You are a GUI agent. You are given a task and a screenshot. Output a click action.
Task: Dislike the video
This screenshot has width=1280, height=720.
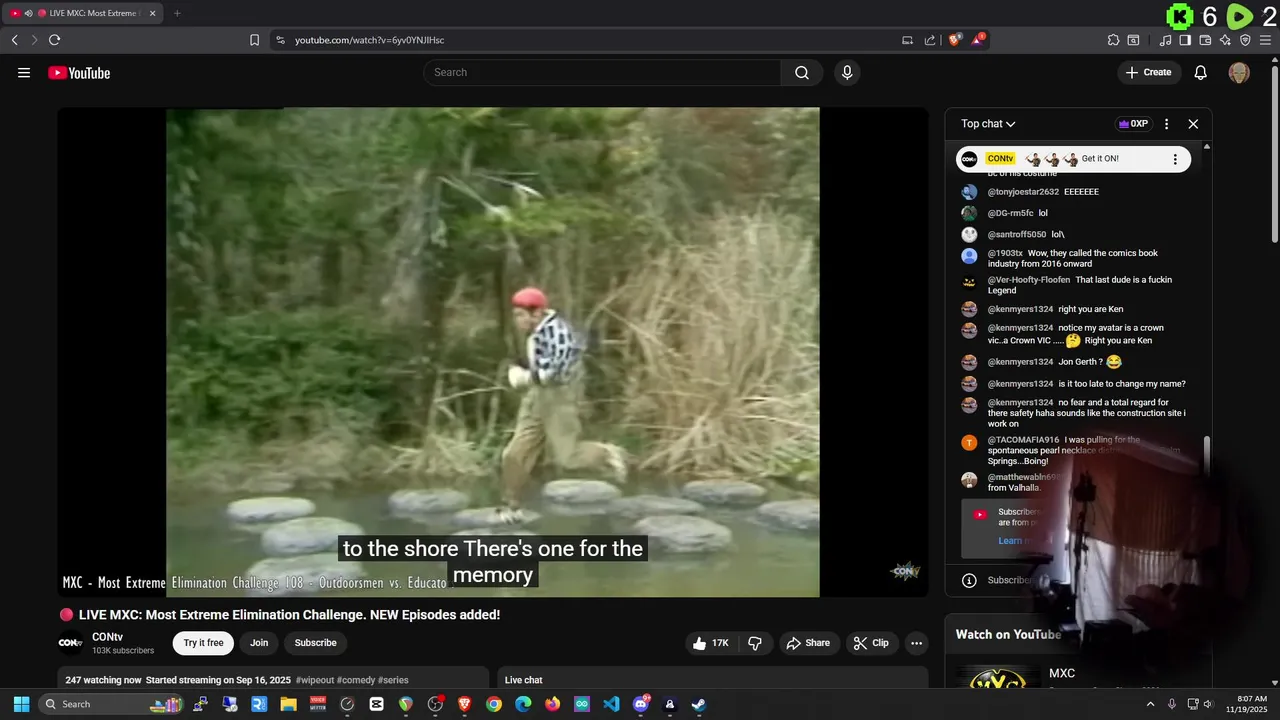pyautogui.click(x=755, y=643)
